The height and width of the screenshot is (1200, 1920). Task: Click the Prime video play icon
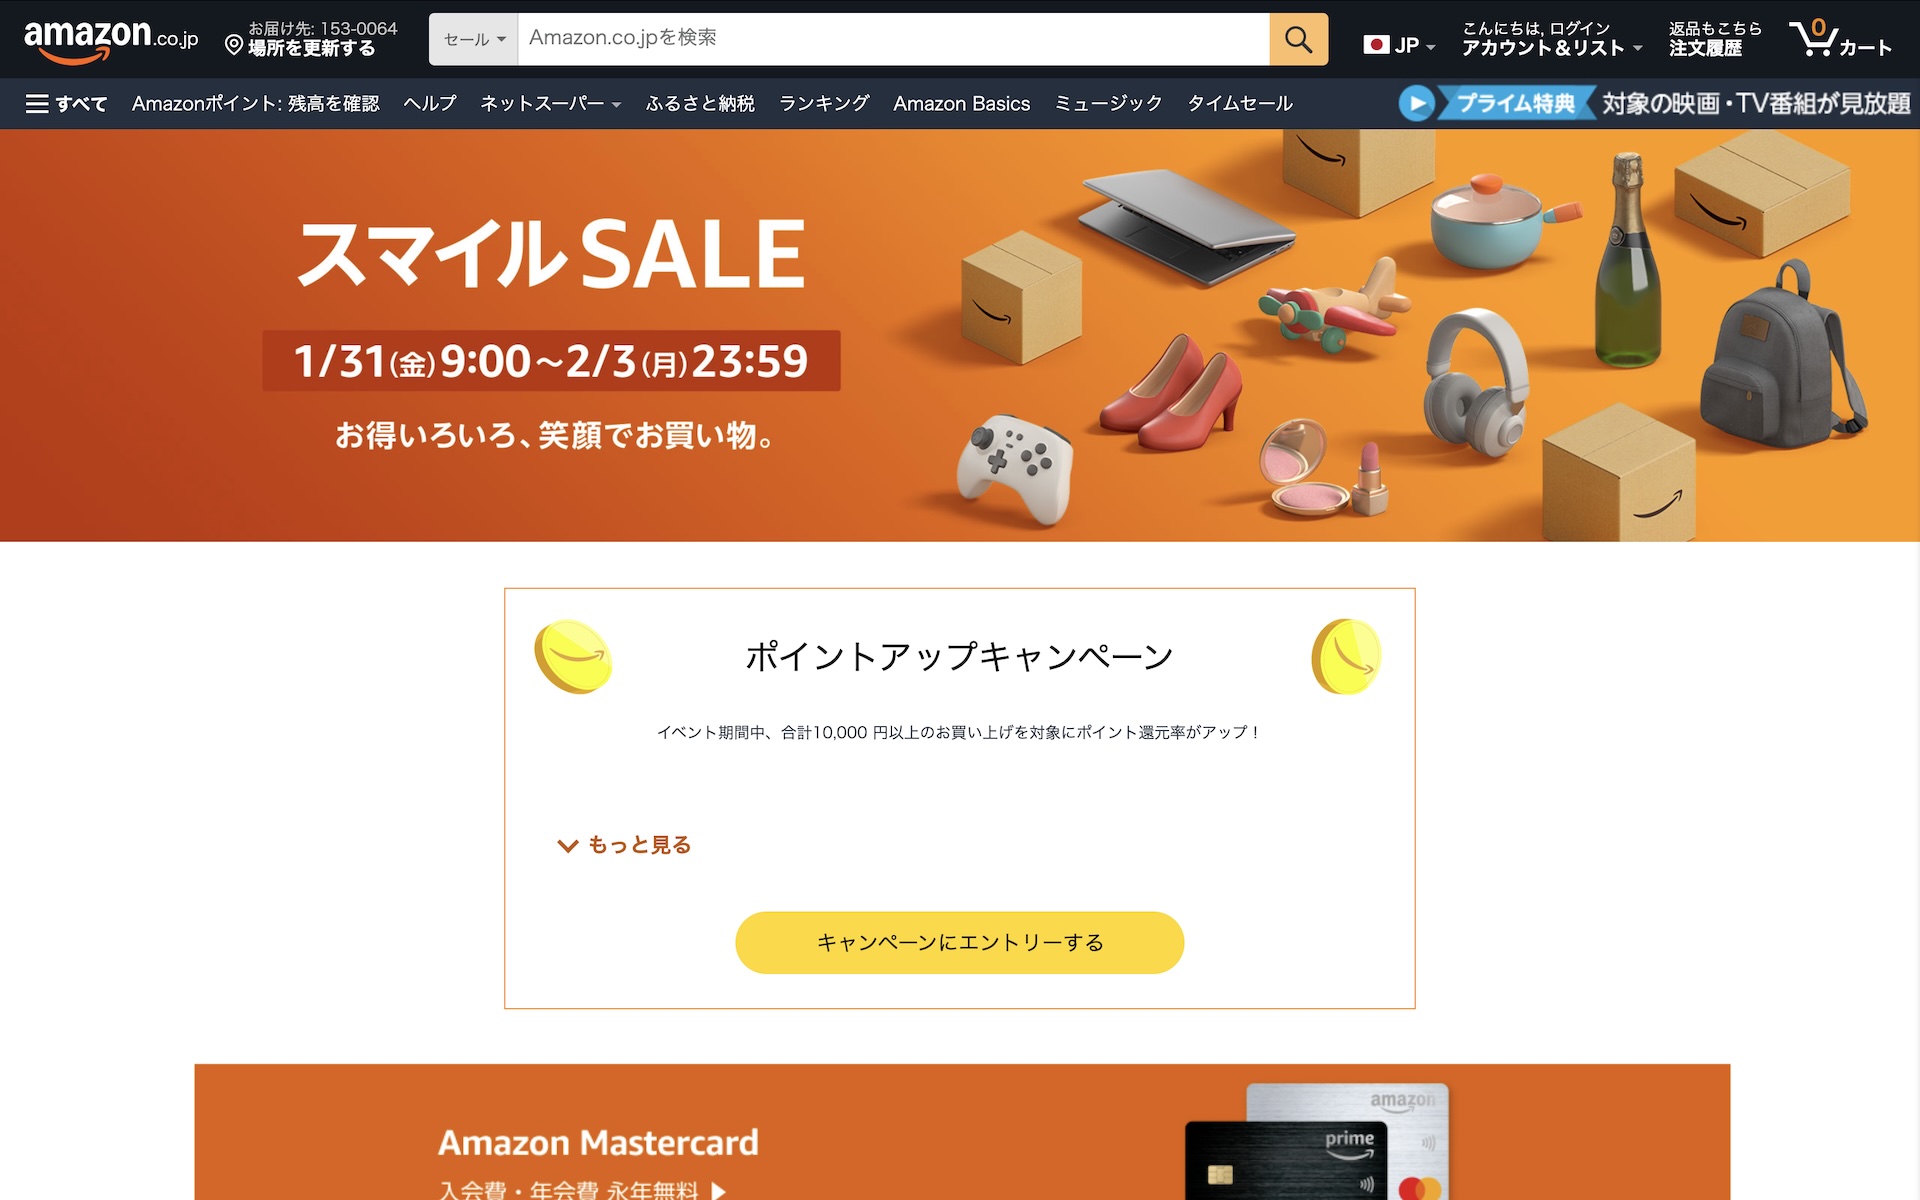pyautogui.click(x=1416, y=103)
